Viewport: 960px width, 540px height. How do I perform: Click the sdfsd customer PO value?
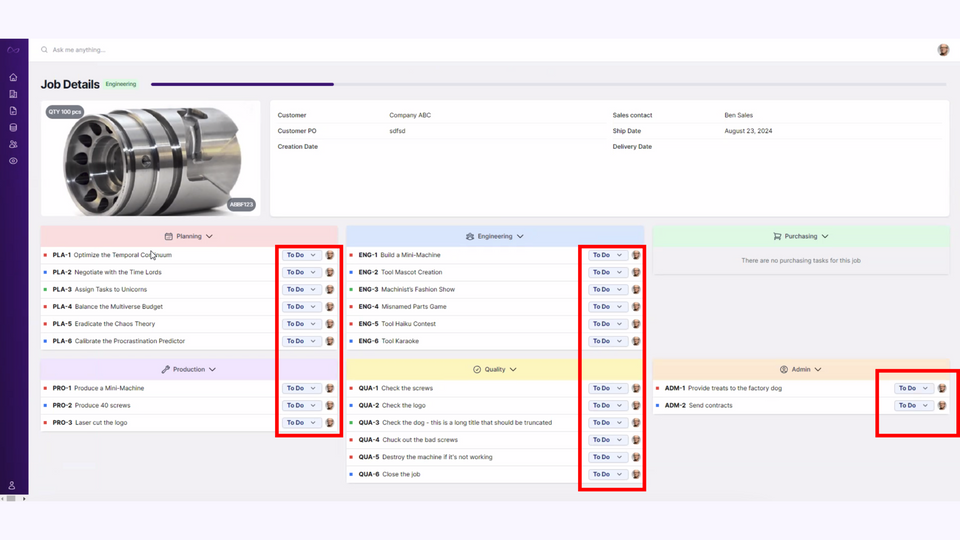pos(397,131)
